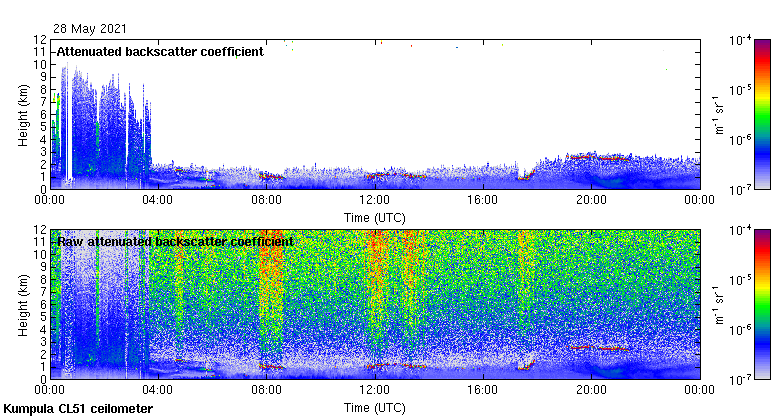Click the "12:00" tick under the upper plot
The height and width of the screenshot is (420, 780).
[x=375, y=200]
